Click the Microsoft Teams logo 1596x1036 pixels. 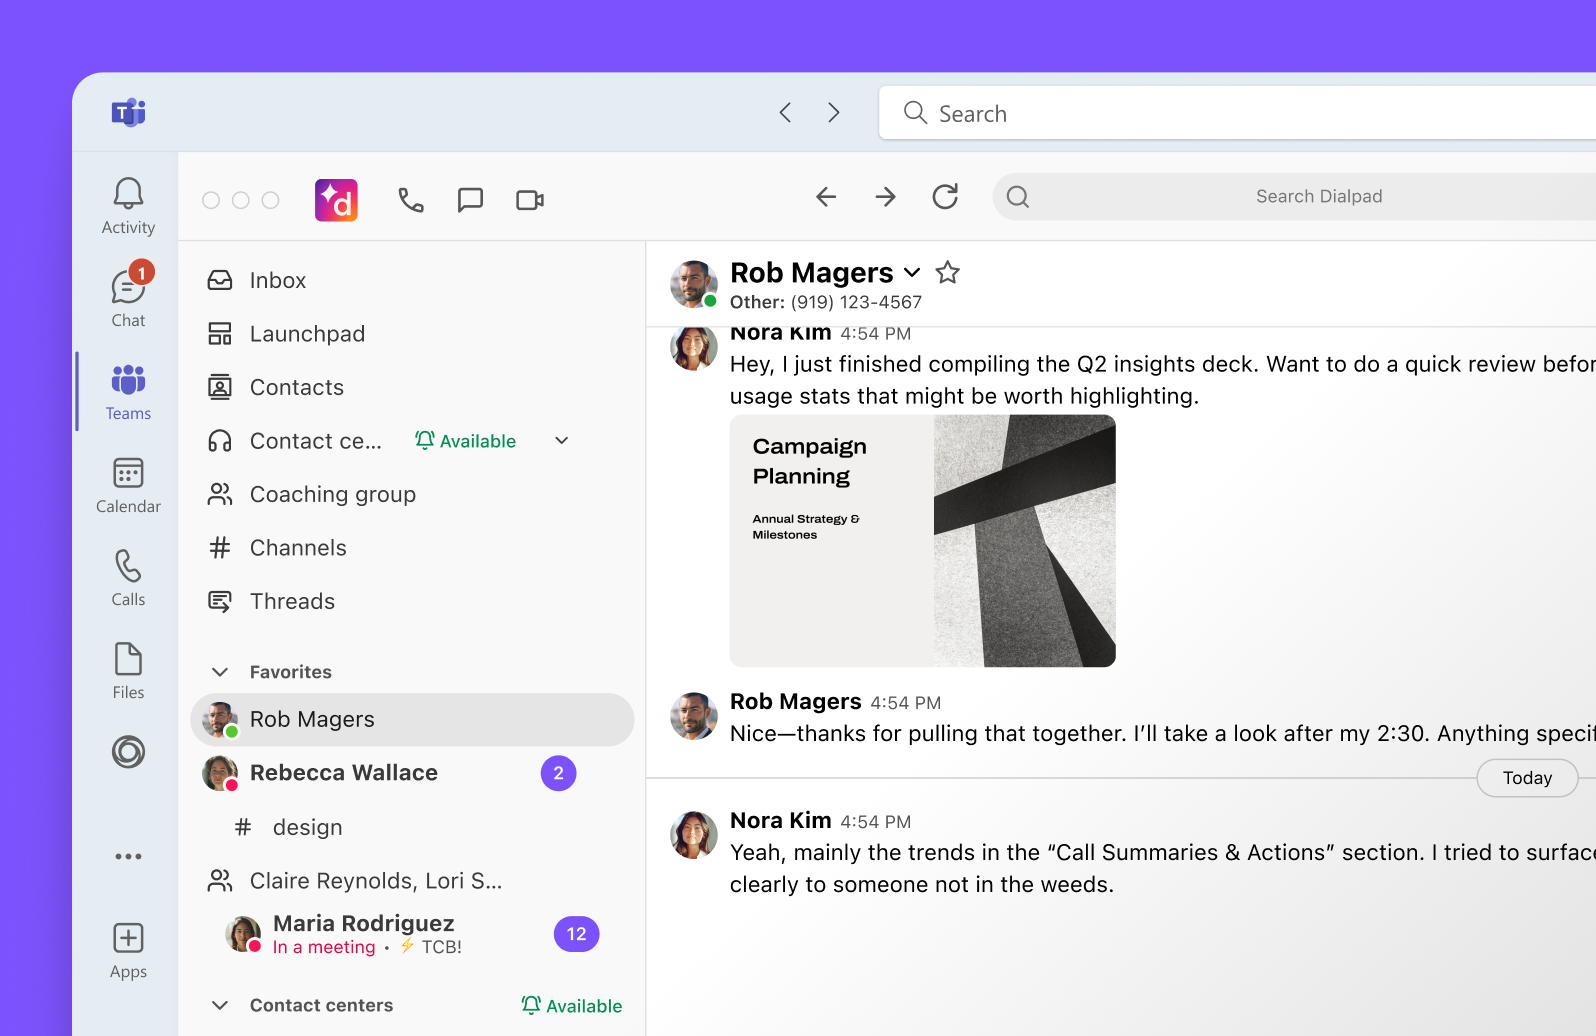tap(128, 112)
